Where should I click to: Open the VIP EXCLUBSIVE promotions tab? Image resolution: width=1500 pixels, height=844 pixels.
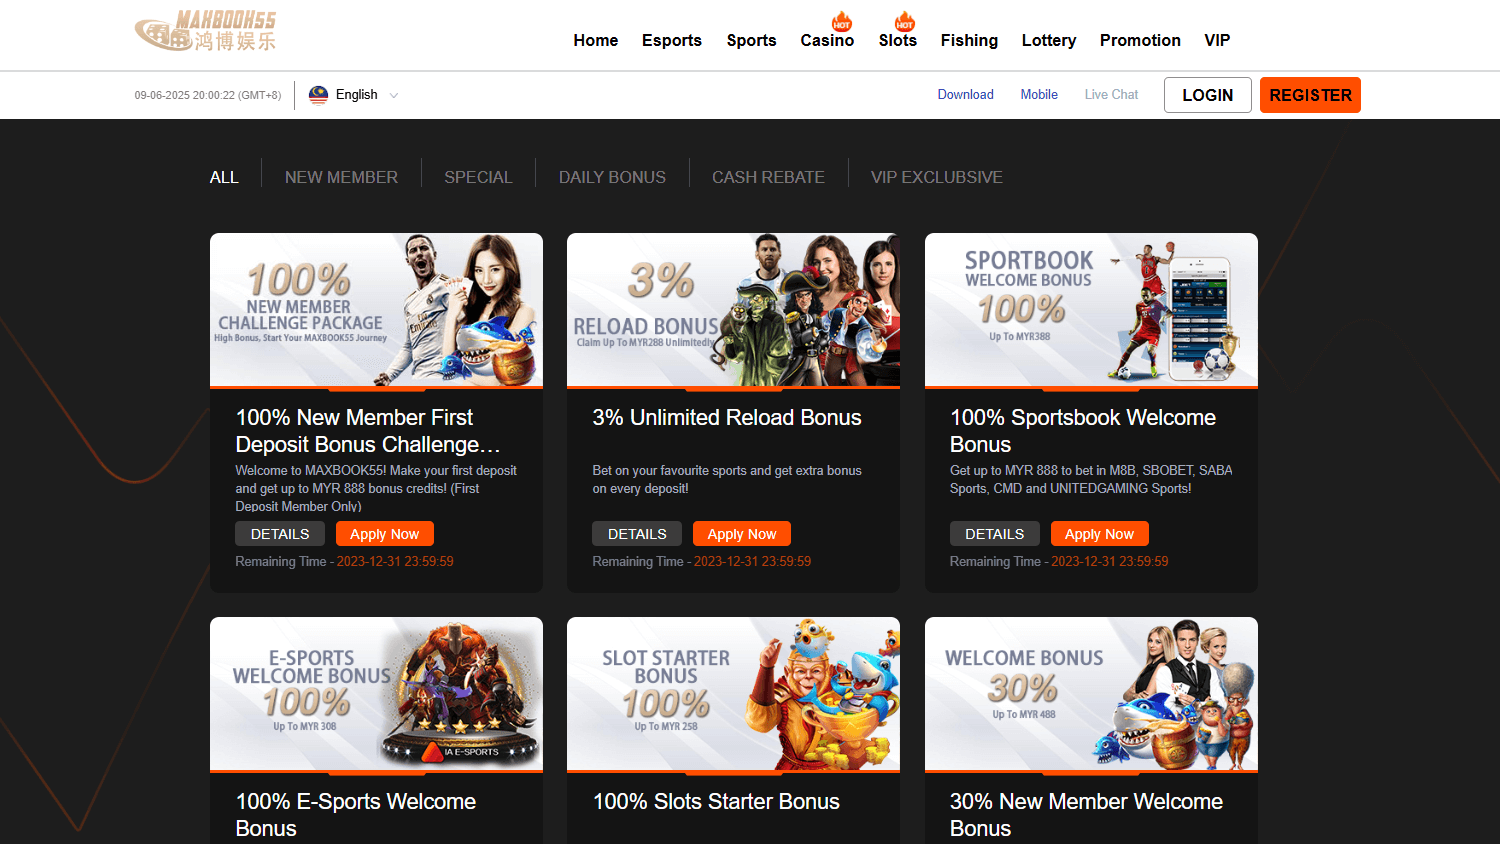pyautogui.click(x=936, y=176)
